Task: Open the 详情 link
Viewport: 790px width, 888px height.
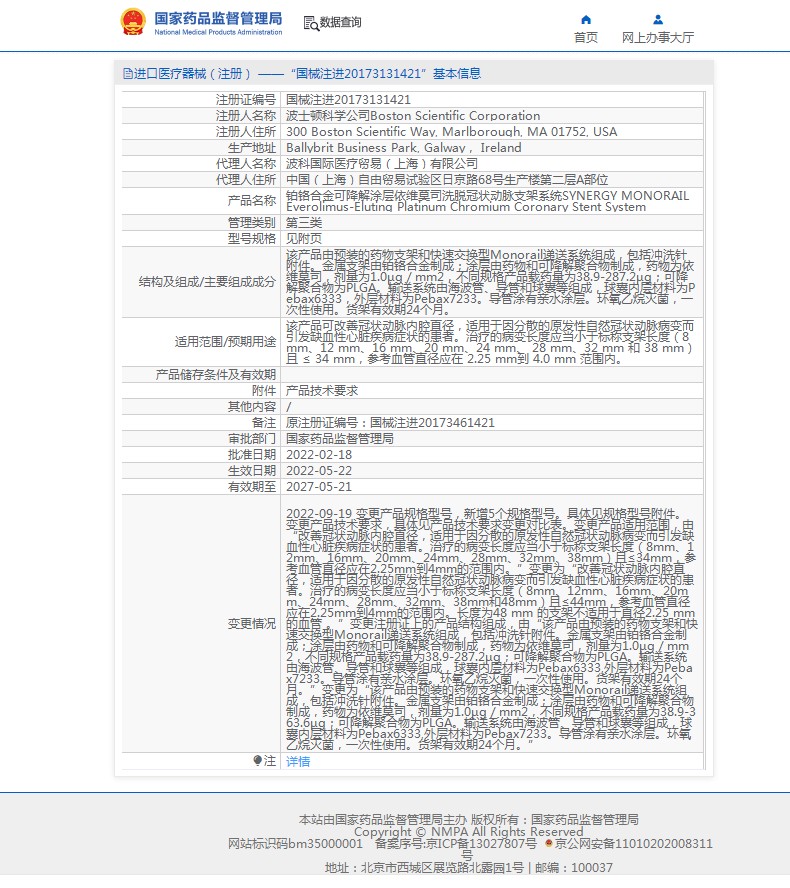Action: 298,761
